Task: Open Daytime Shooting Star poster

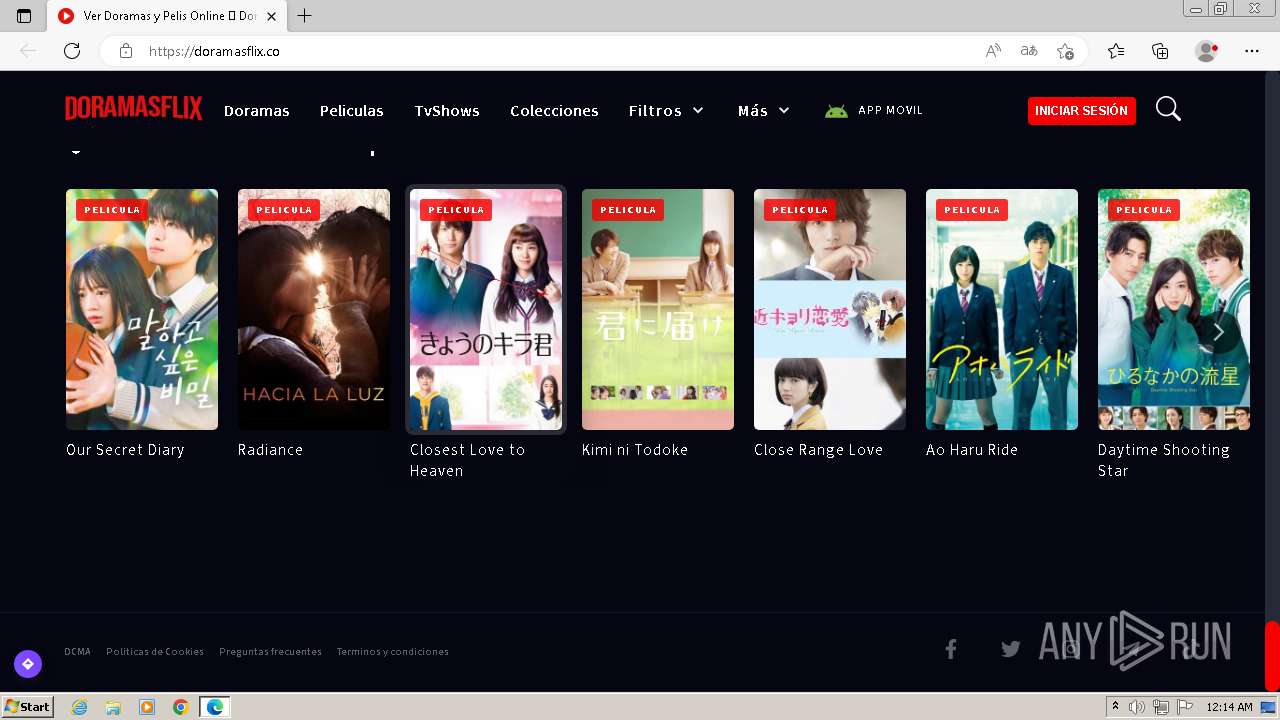Action: pyautogui.click(x=1174, y=310)
